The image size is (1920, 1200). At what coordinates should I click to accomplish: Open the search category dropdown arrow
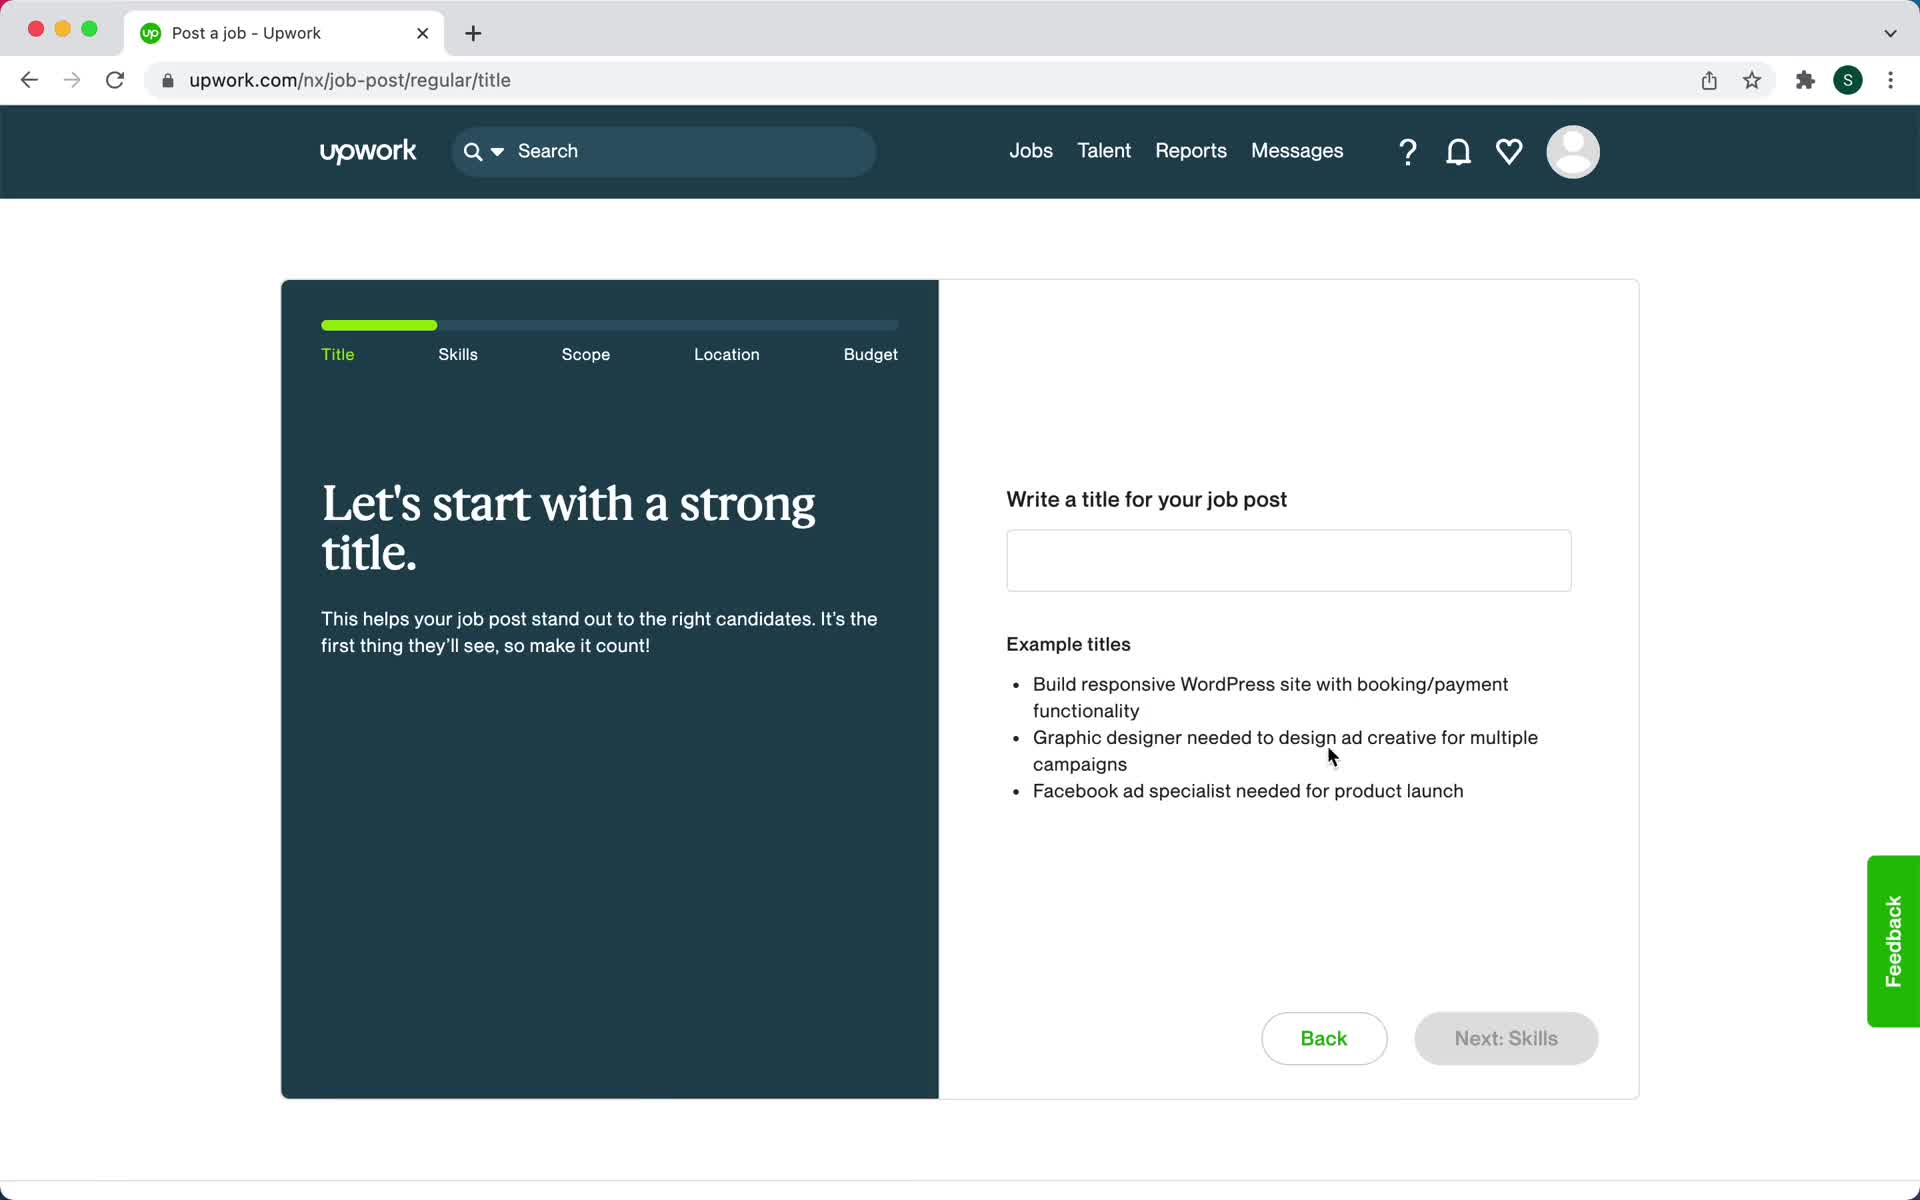[497, 152]
